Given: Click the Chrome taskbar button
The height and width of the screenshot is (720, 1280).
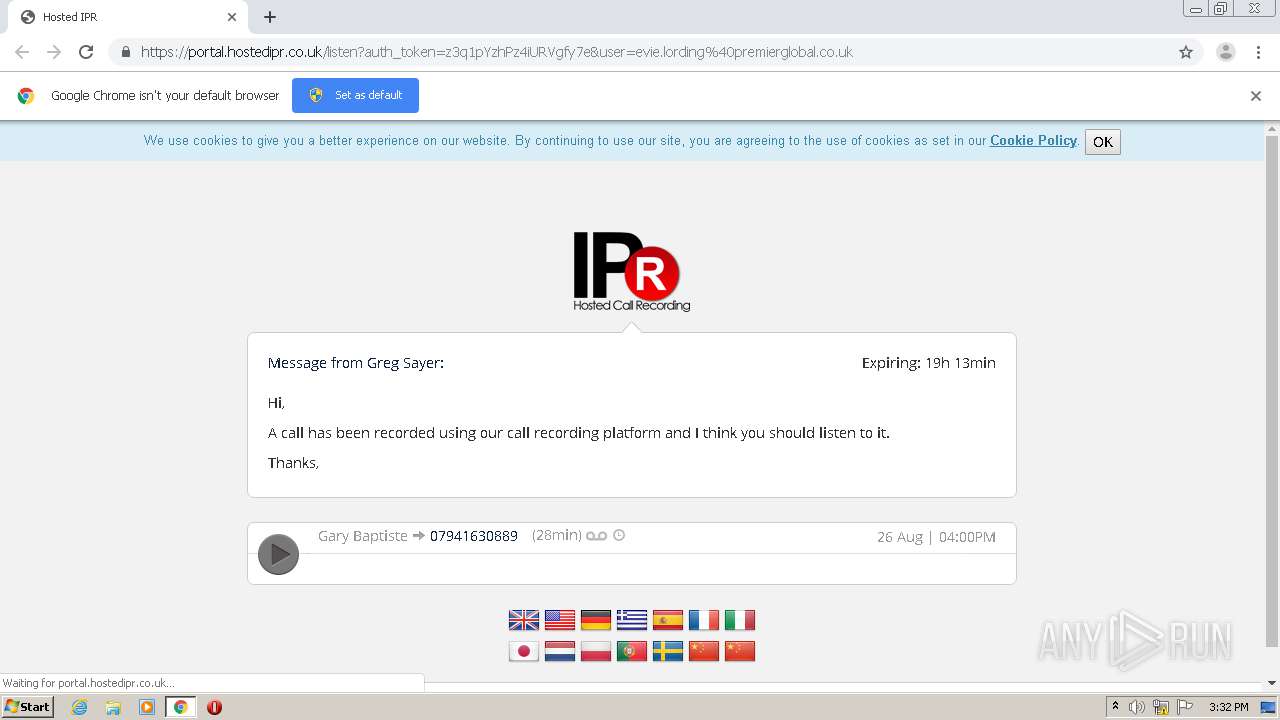Looking at the screenshot, I should [x=181, y=707].
